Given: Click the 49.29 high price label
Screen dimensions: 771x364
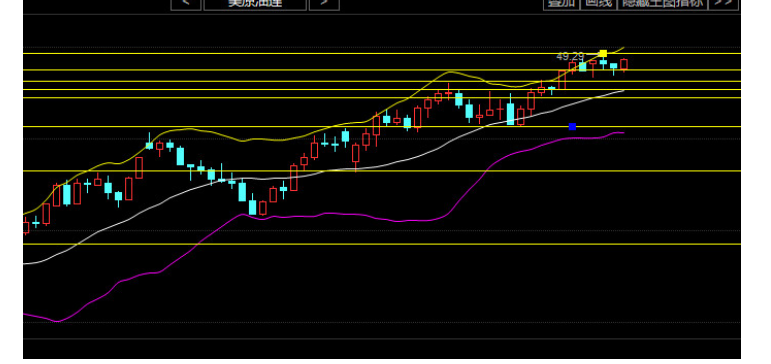Looking at the screenshot, I should pos(570,57).
